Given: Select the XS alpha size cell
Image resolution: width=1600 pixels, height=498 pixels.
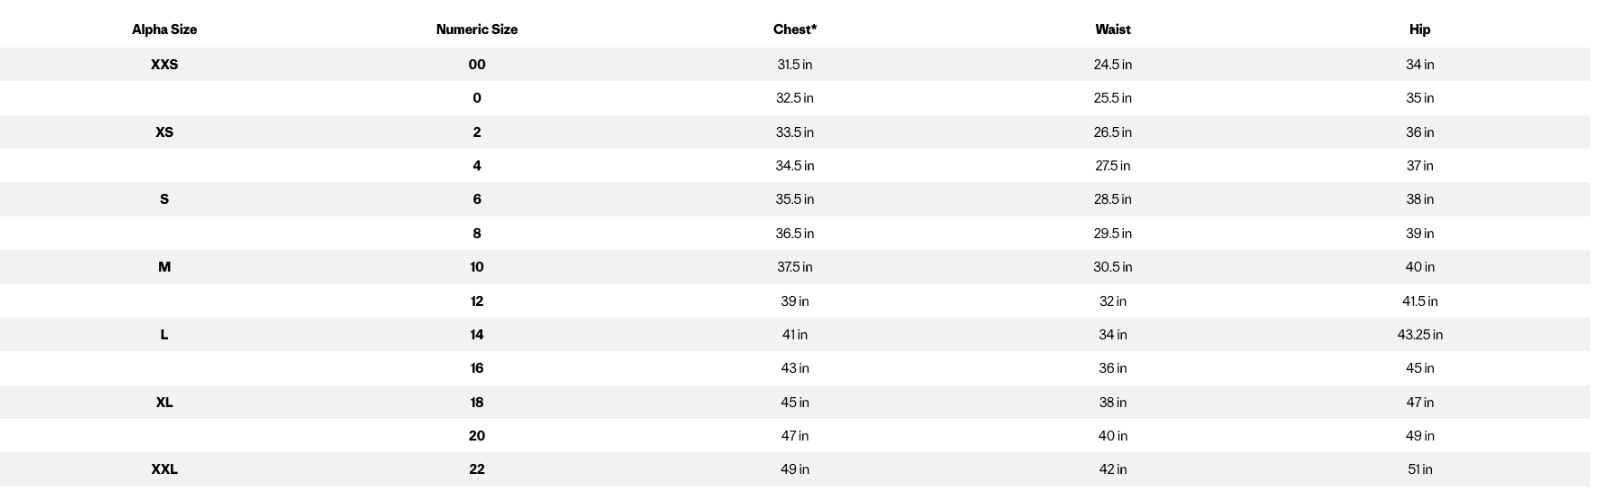Looking at the screenshot, I should click(164, 132).
